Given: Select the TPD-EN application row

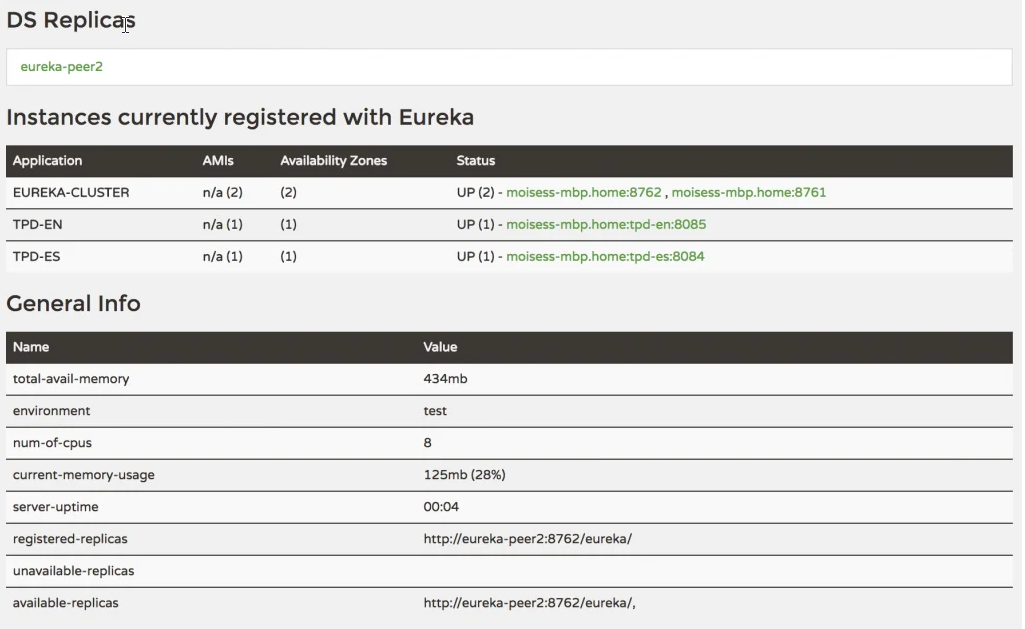Looking at the screenshot, I should click(36, 224).
